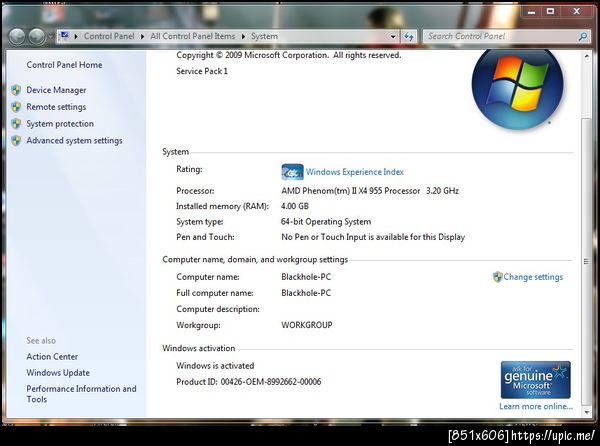Screen dimensions: 600x446
Task: Click Service Pack 1 text
Action: (x=202, y=71)
